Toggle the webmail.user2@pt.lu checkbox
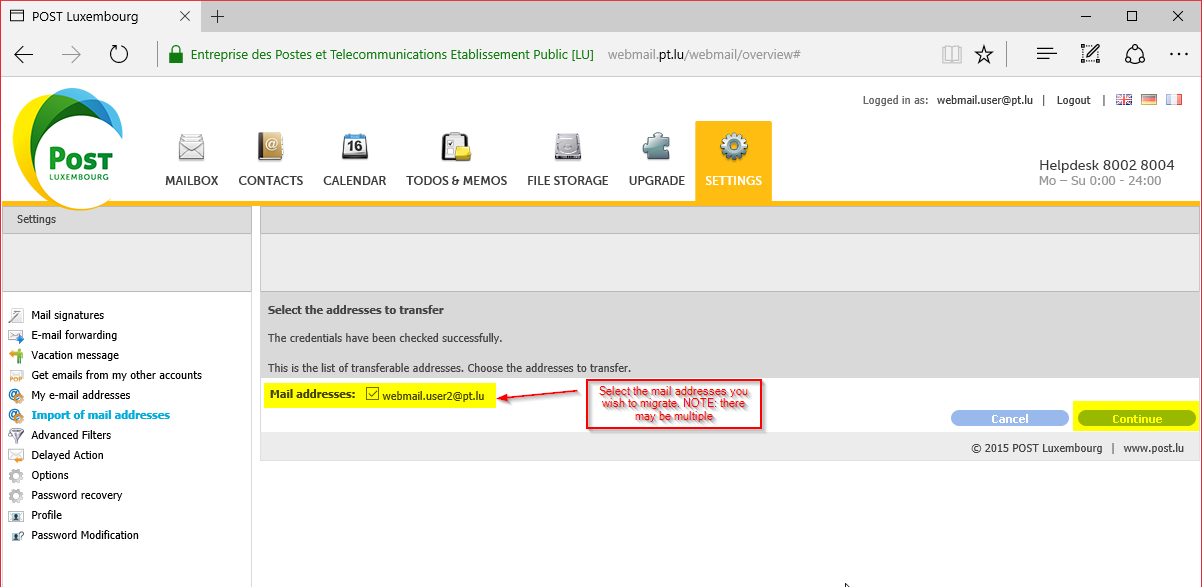Viewport: 1202px width, 587px height. click(372, 395)
